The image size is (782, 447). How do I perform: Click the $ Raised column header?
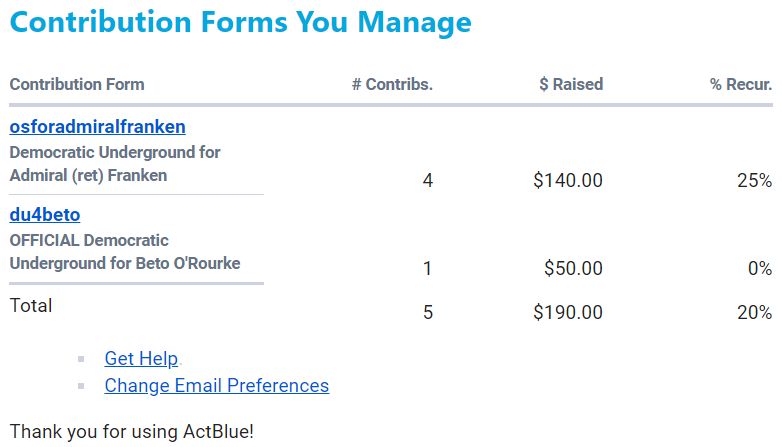click(x=570, y=84)
